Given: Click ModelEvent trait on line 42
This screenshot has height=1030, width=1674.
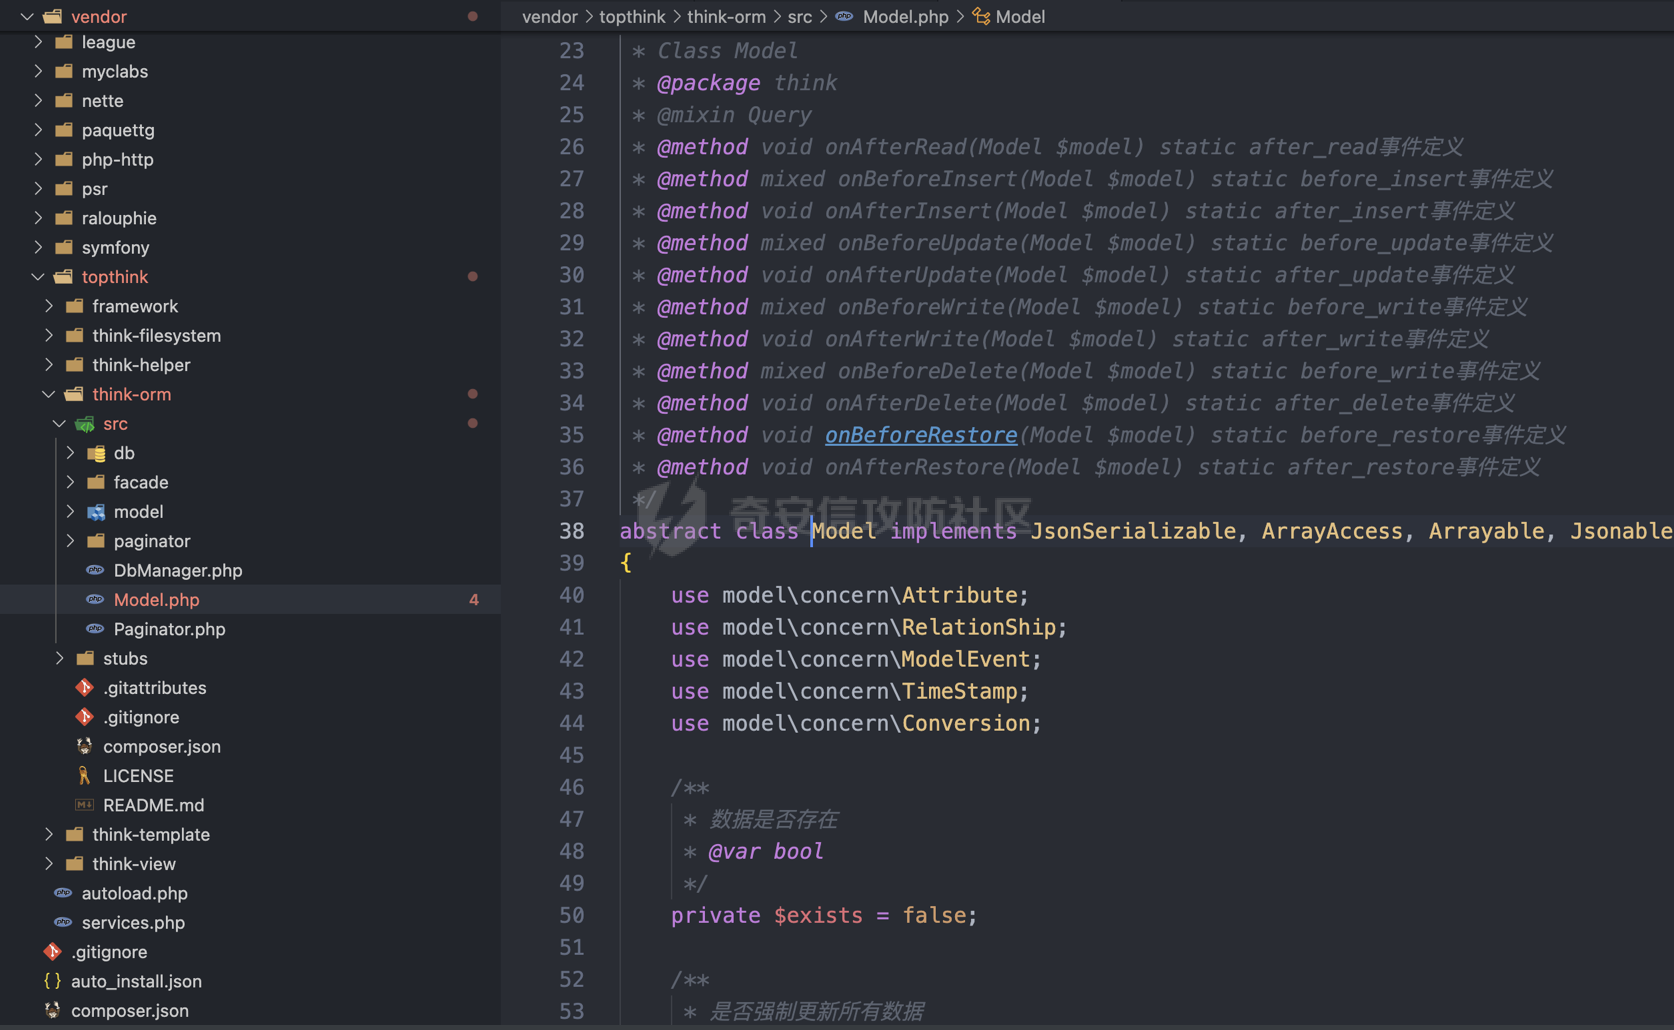Looking at the screenshot, I should 965,659.
